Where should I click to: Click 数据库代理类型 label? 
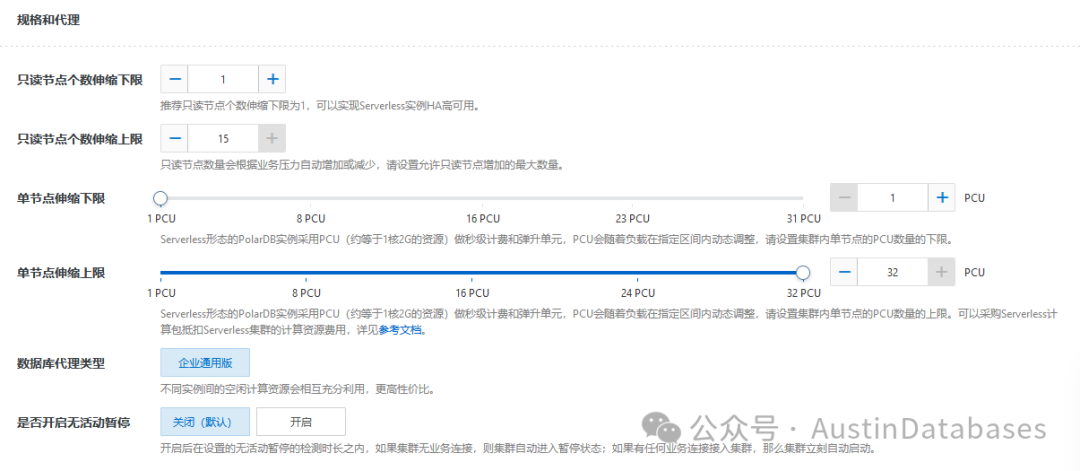click(x=61, y=363)
